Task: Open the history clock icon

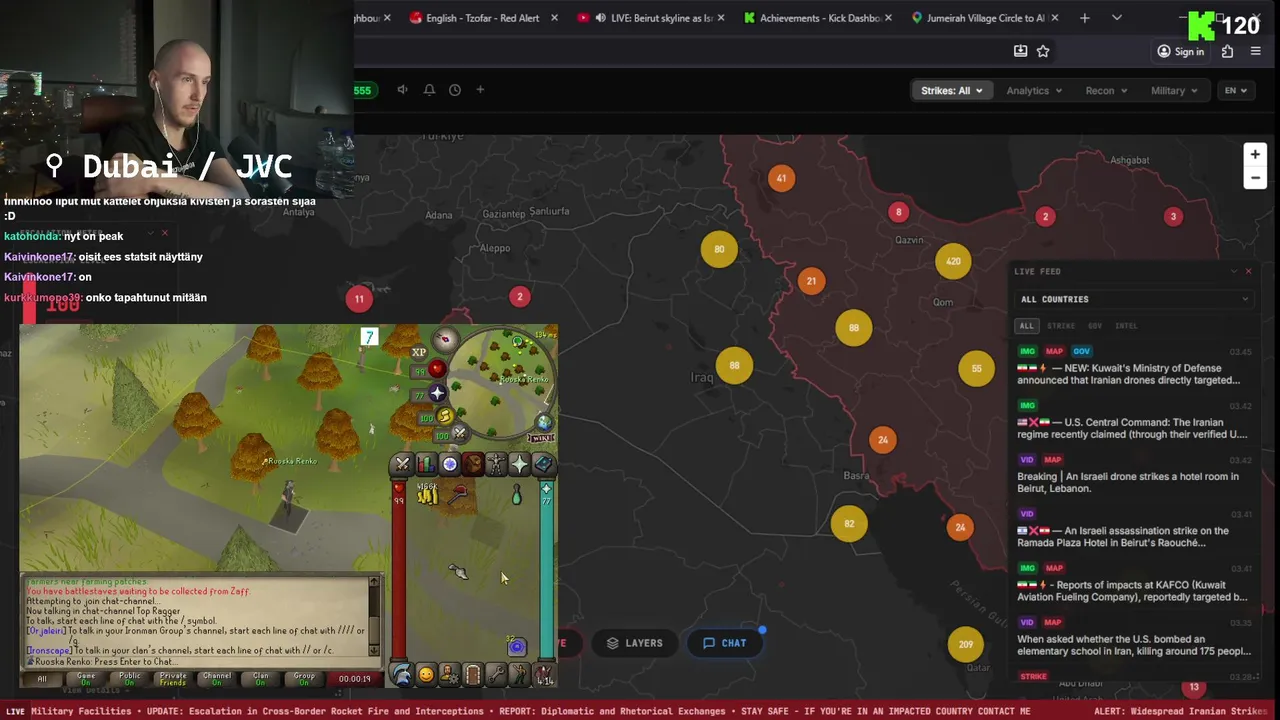Action: pyautogui.click(x=455, y=90)
